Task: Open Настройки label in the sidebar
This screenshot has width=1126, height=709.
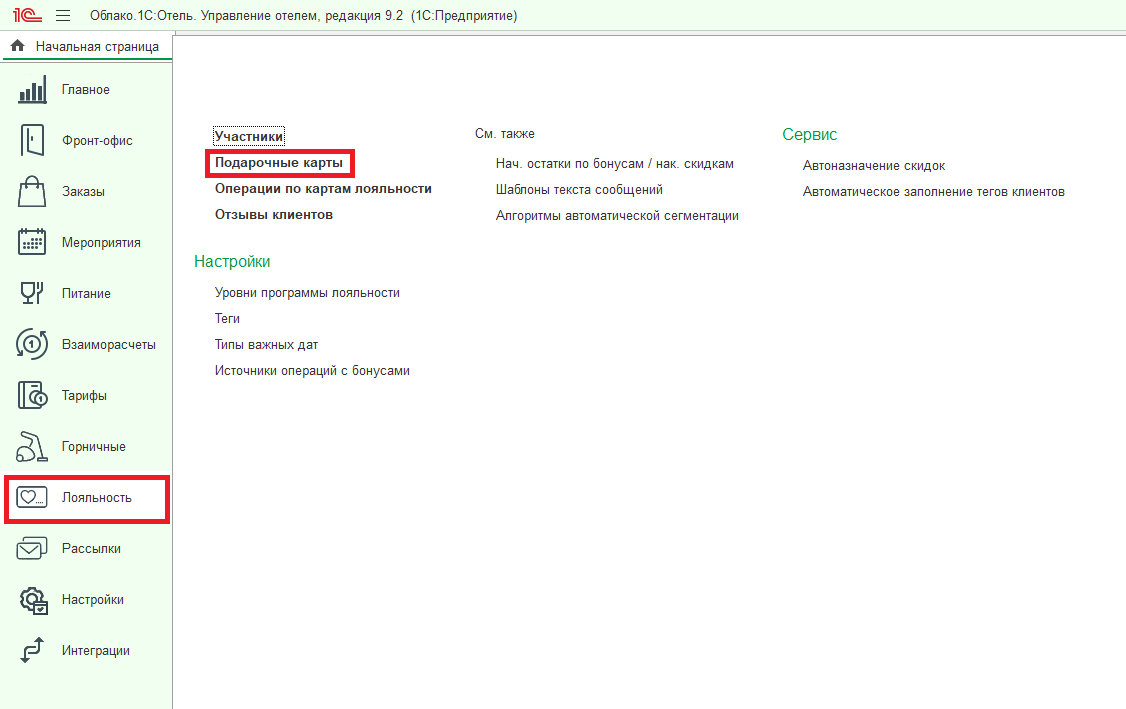Action: point(93,600)
